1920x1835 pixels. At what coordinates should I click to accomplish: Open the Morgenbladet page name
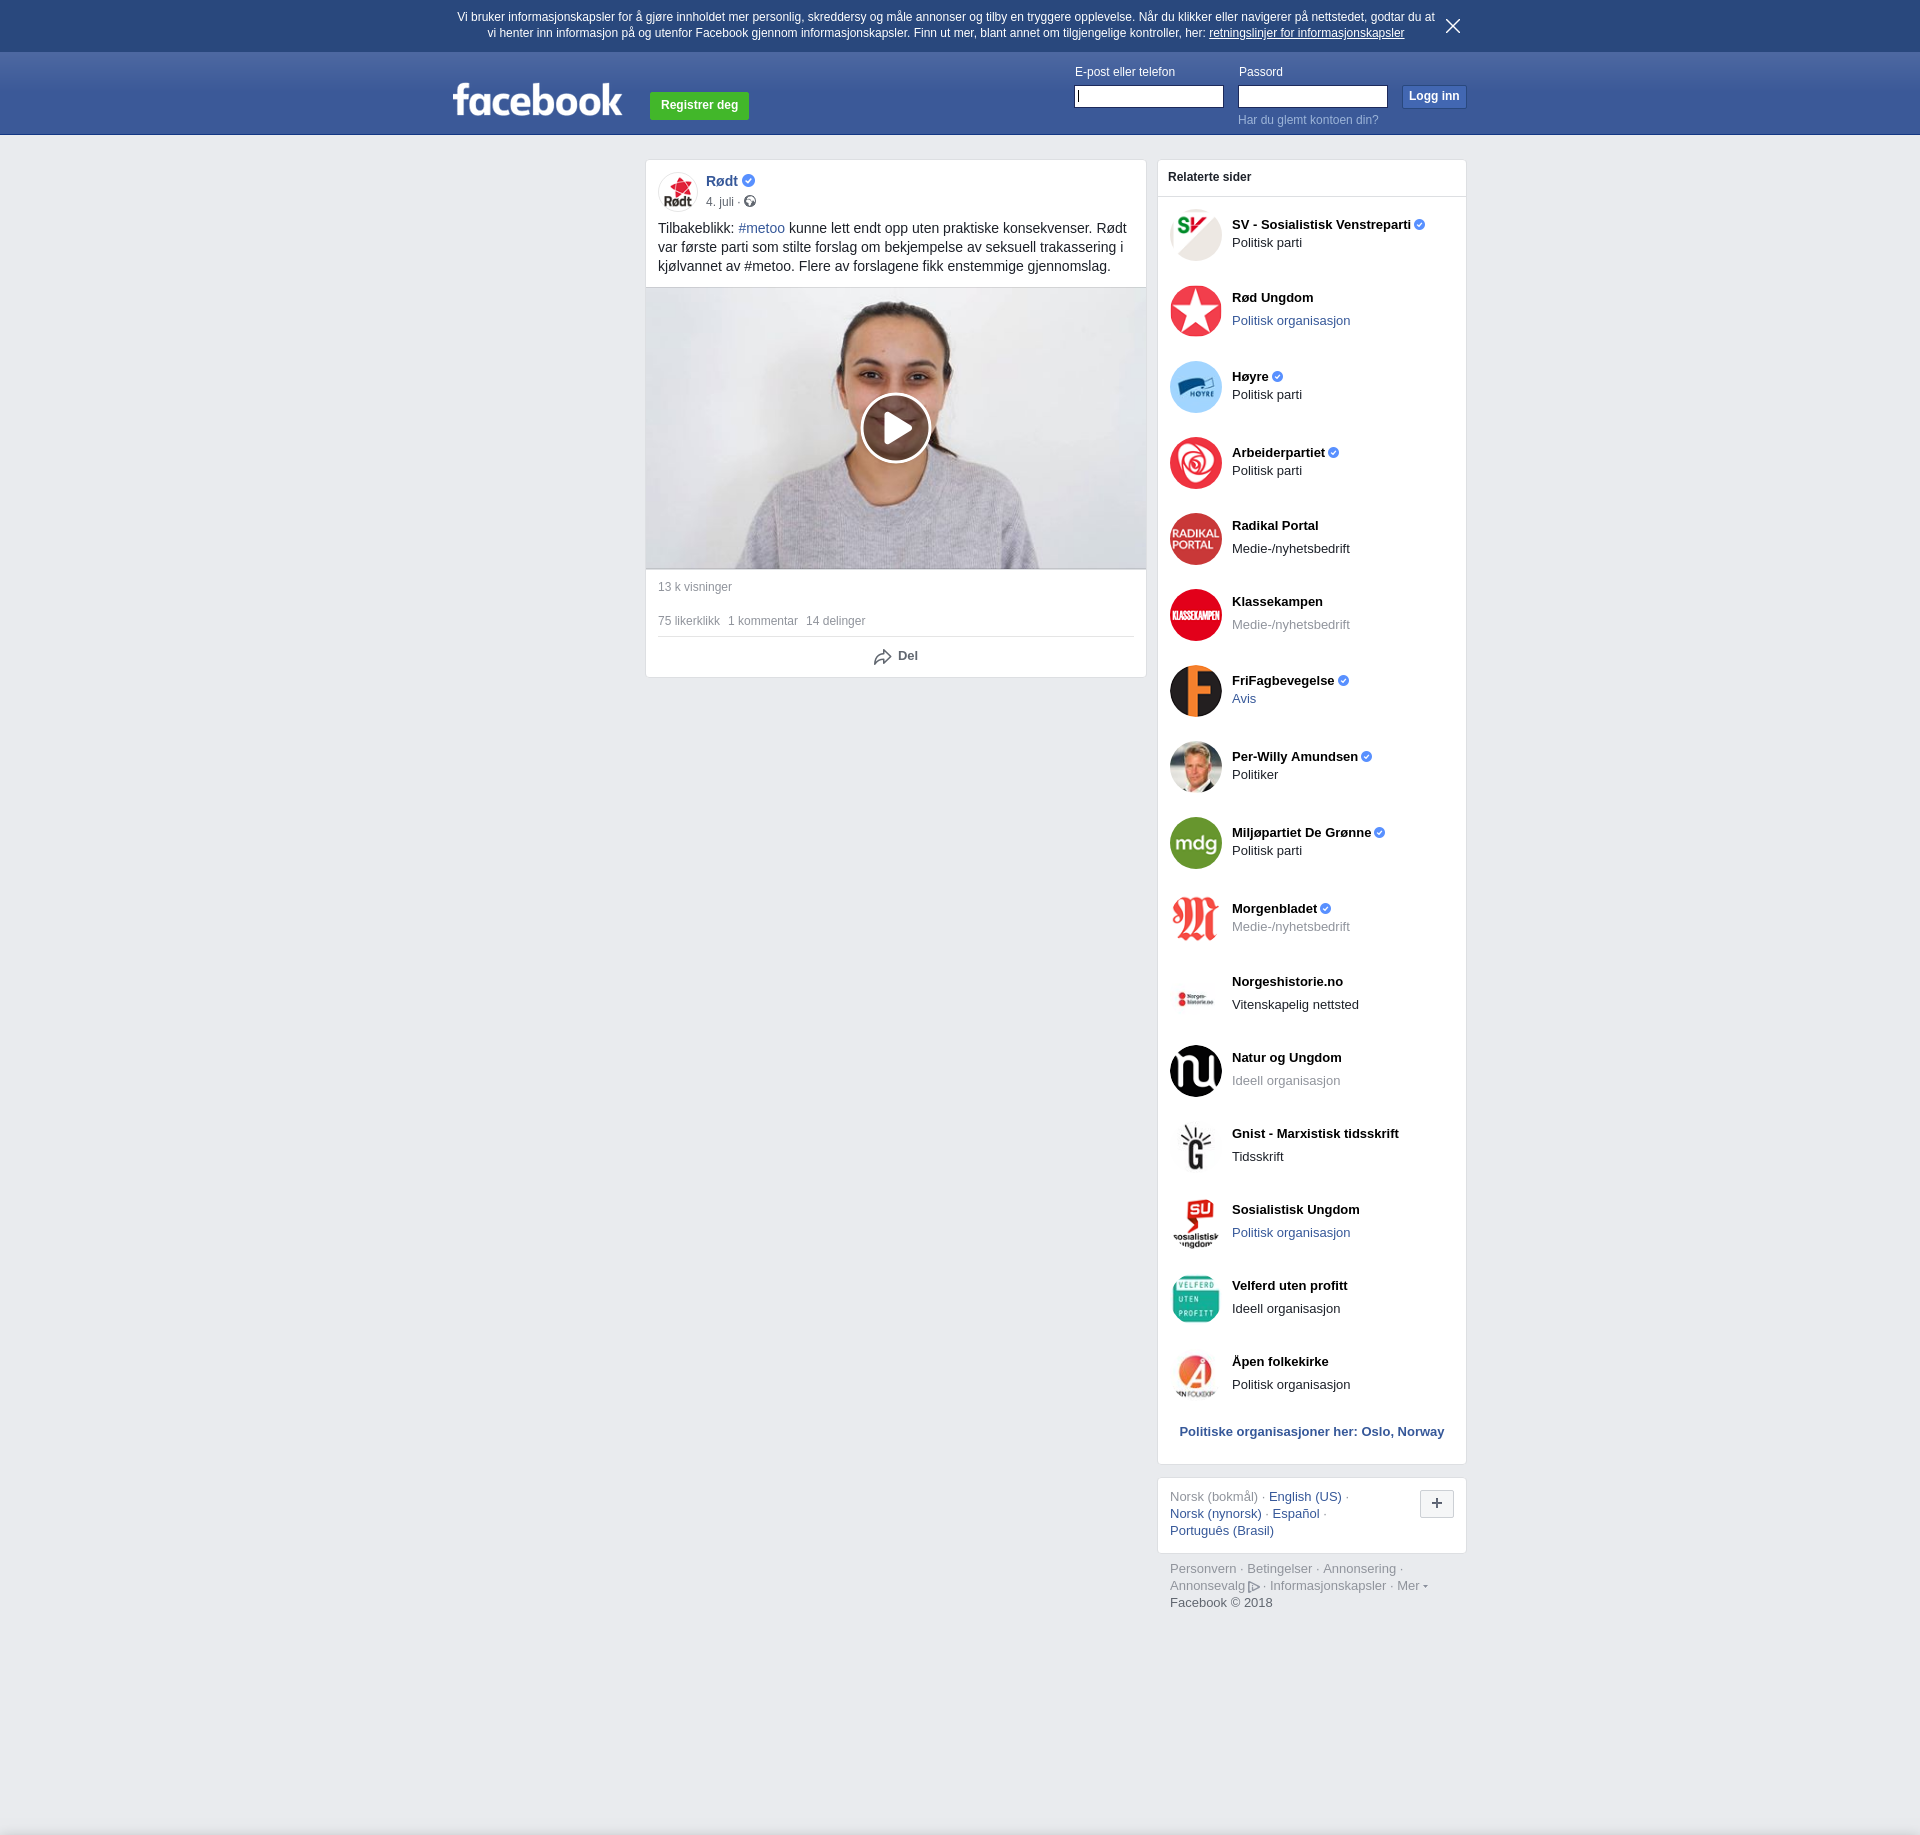(1274, 909)
